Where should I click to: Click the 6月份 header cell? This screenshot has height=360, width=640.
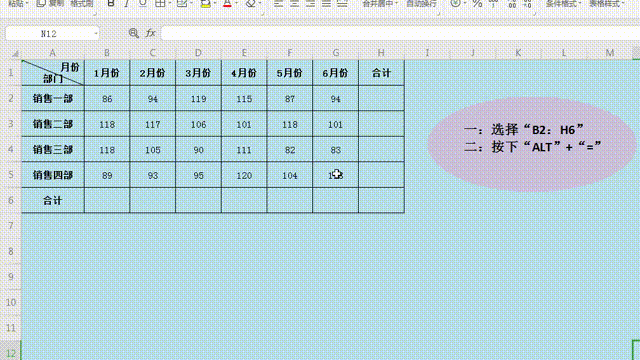tap(336, 73)
